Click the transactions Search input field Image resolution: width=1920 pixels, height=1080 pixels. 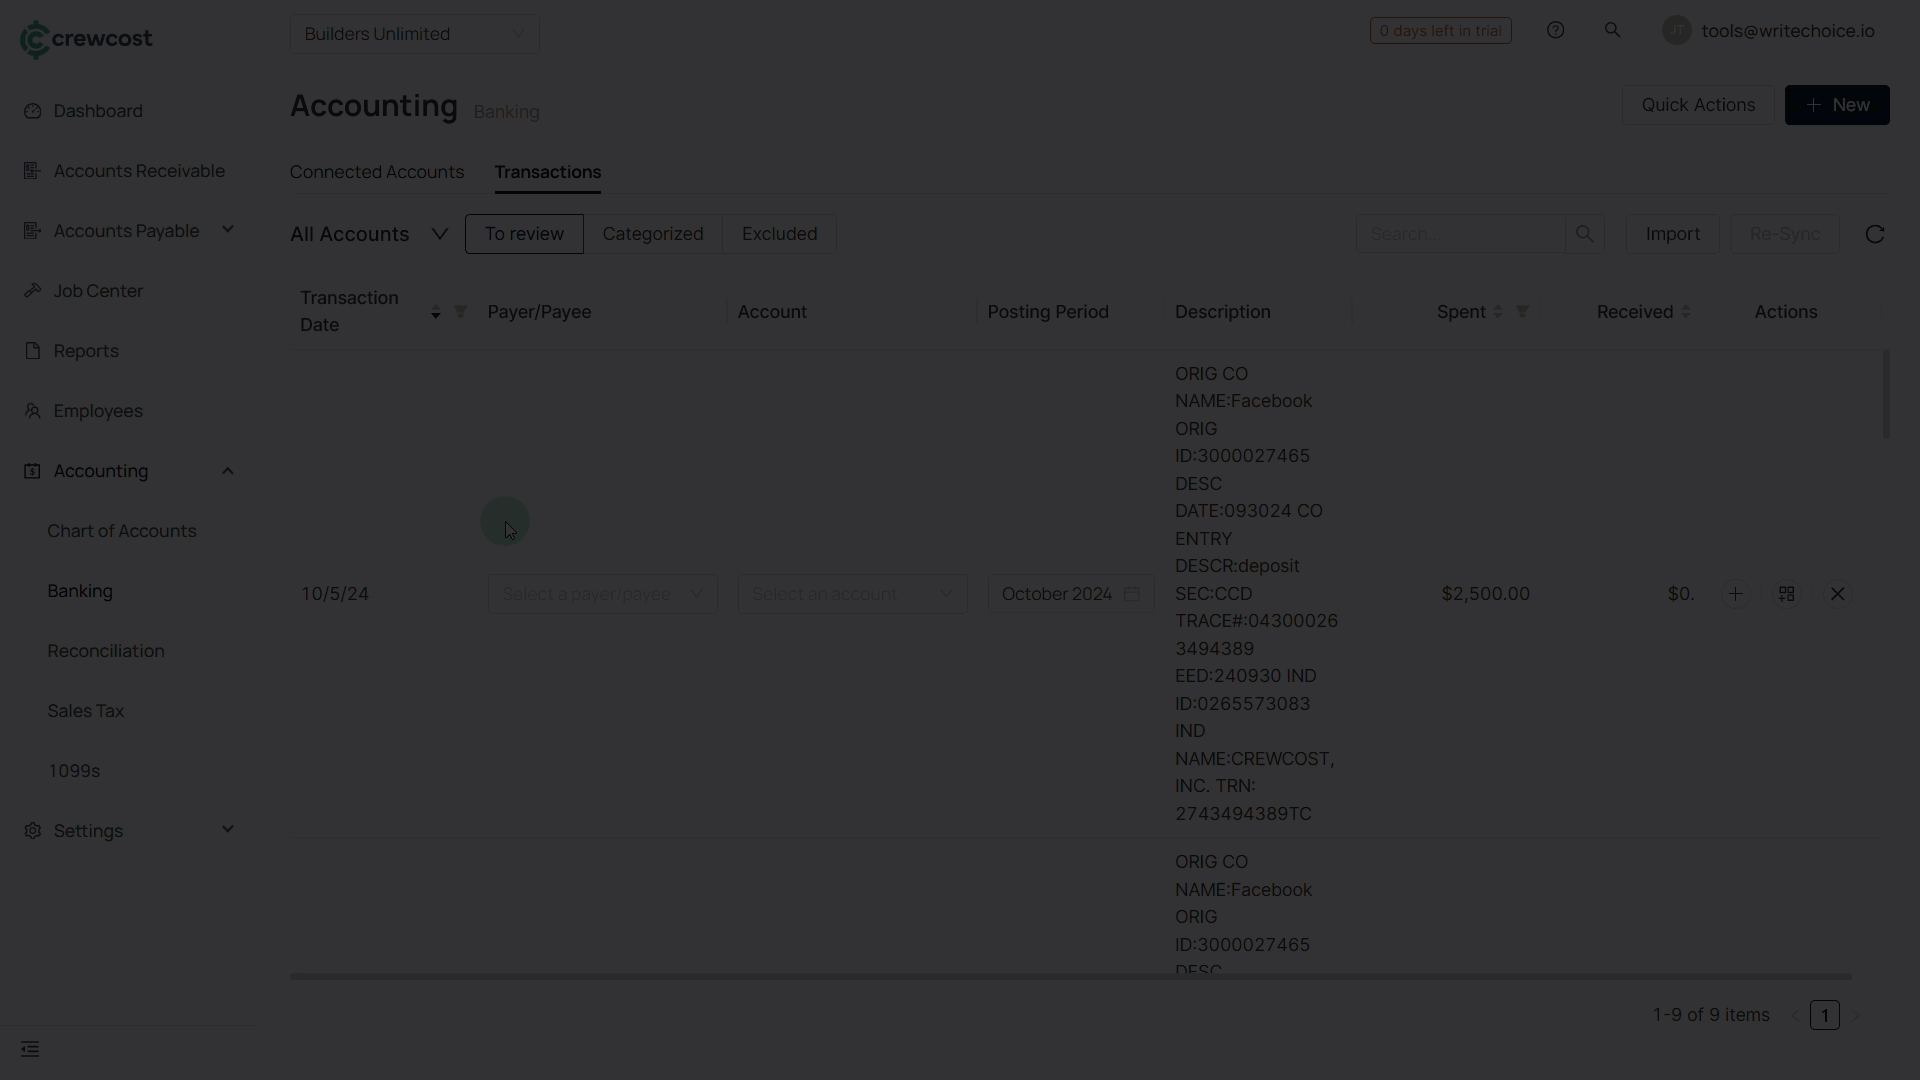click(1460, 234)
